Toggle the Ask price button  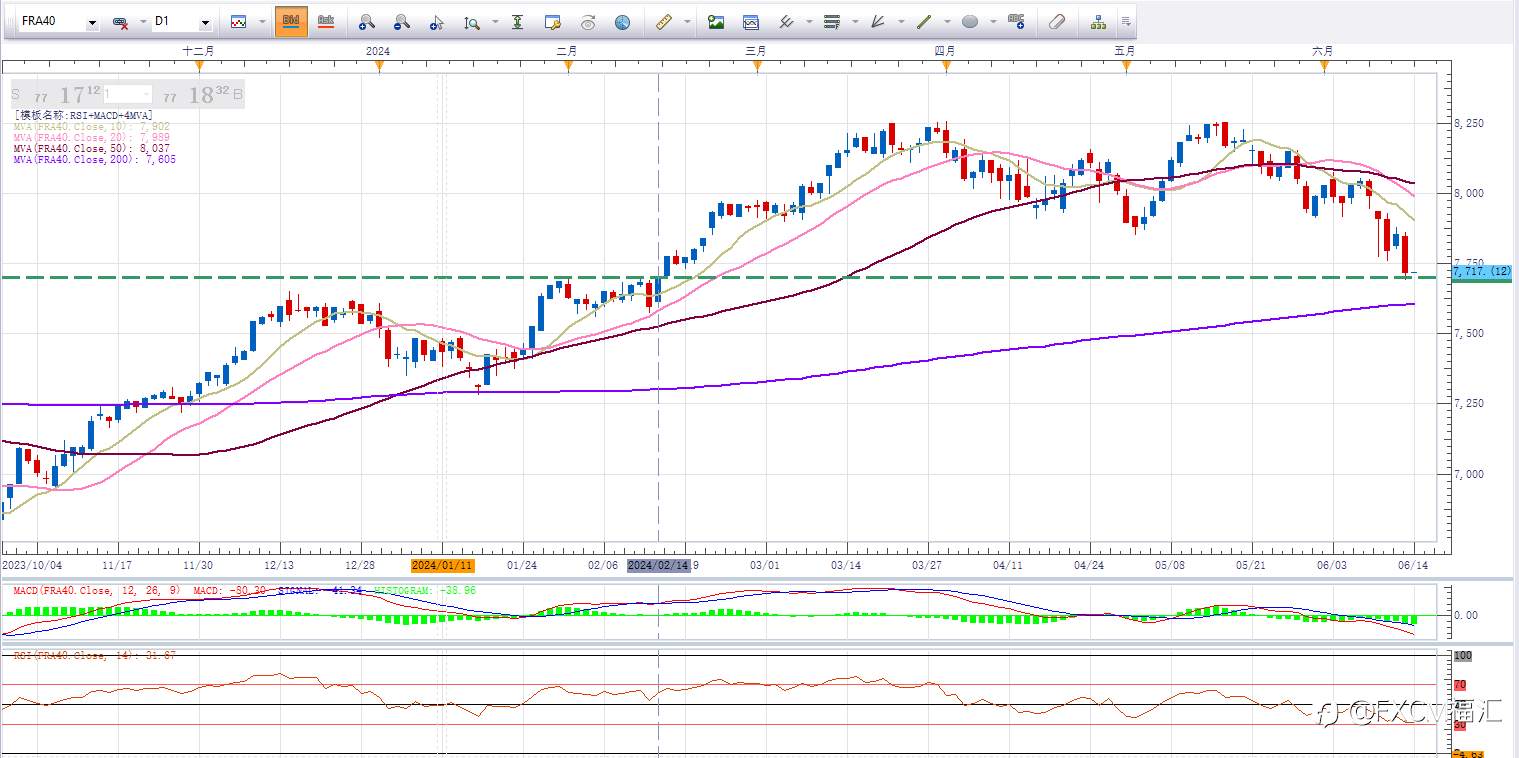tap(325, 21)
